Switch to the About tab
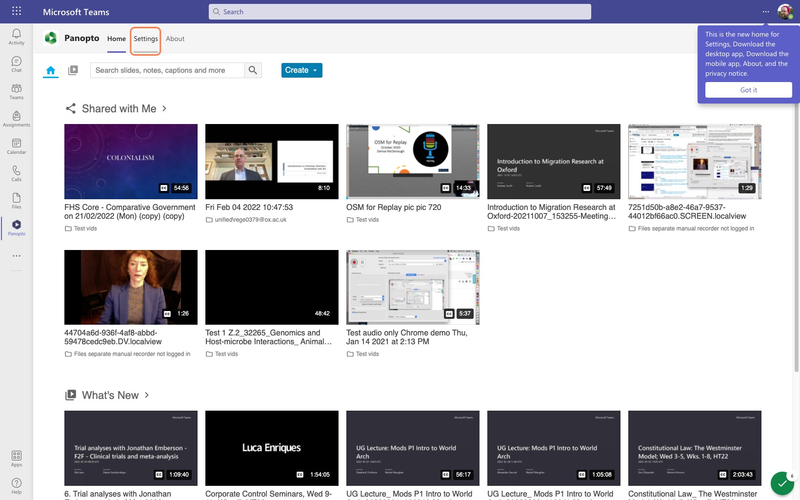This screenshot has width=800, height=500. pyautogui.click(x=175, y=39)
